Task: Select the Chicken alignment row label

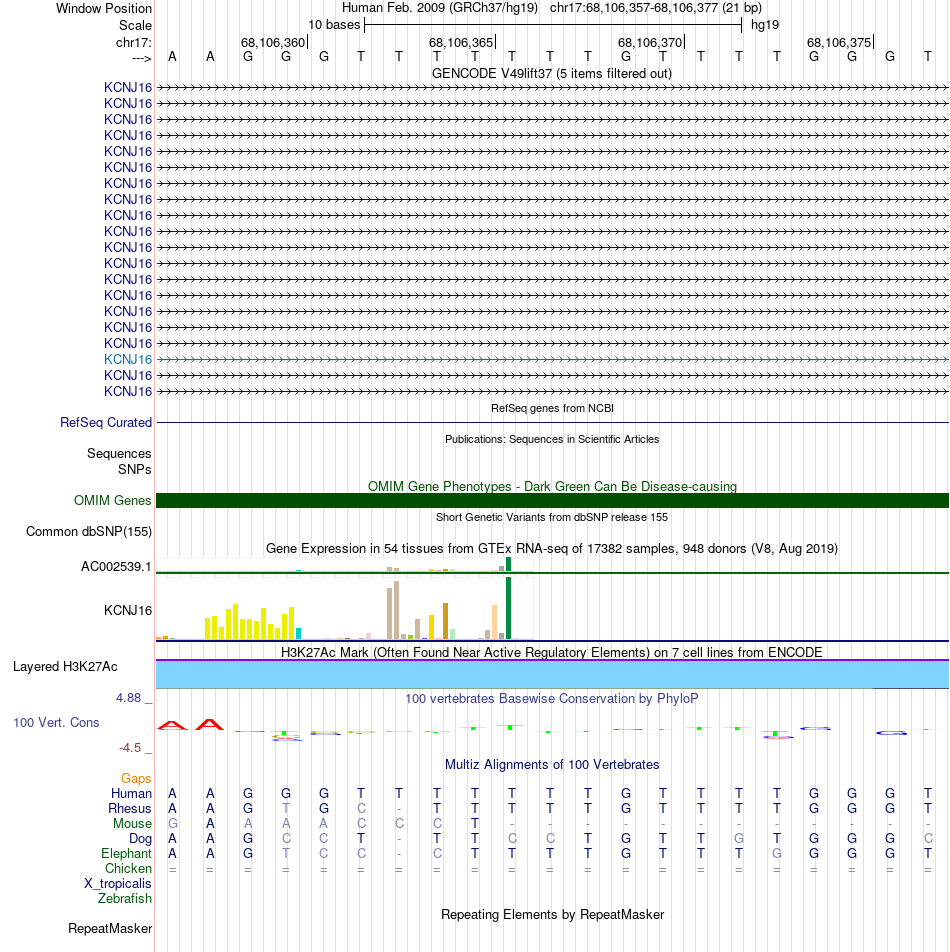Action: (128, 868)
